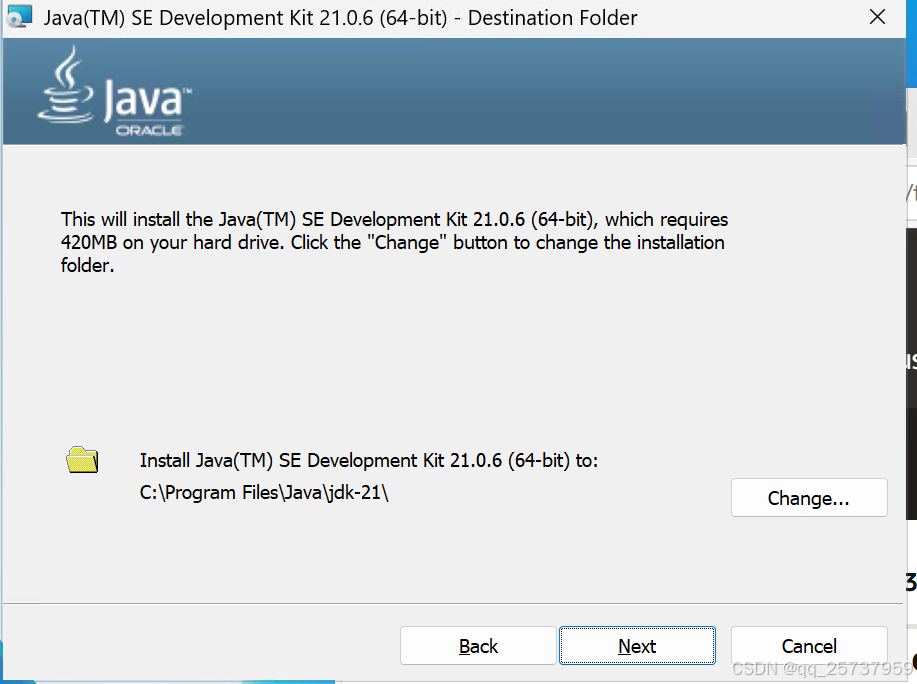Open the Change... destination folder dialog
The width and height of the screenshot is (917, 684).
809,498
